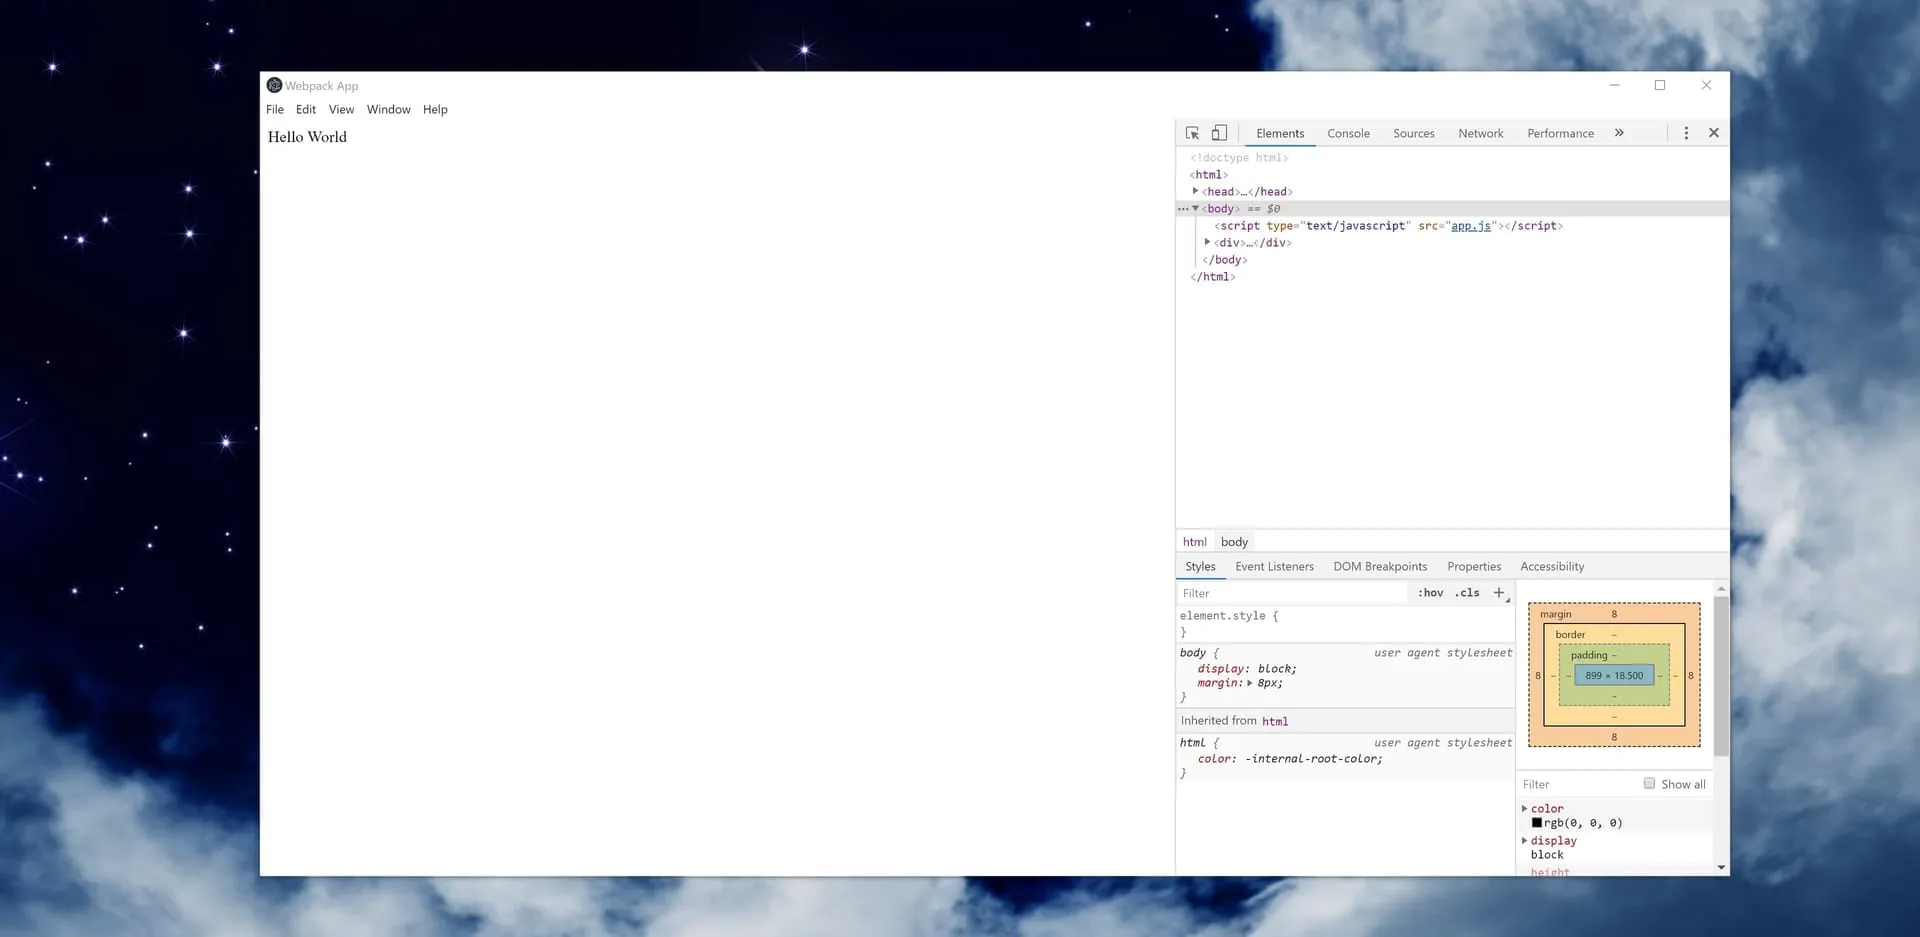1920x937 pixels.
Task: Select the Elements tab
Action: coord(1280,133)
